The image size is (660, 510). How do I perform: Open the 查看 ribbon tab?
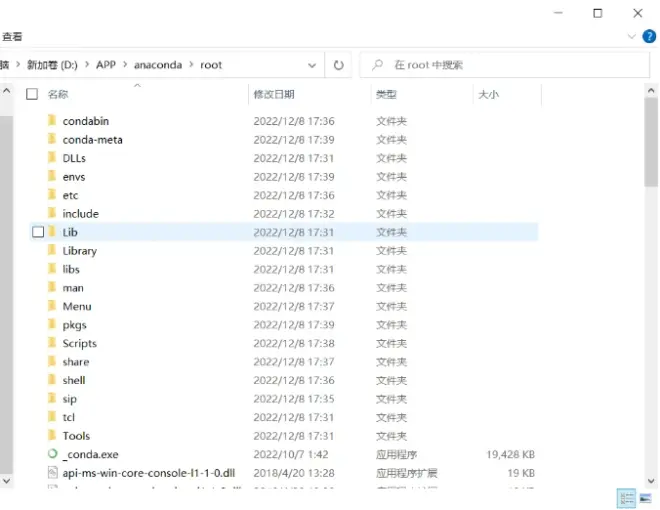pyautogui.click(x=12, y=37)
